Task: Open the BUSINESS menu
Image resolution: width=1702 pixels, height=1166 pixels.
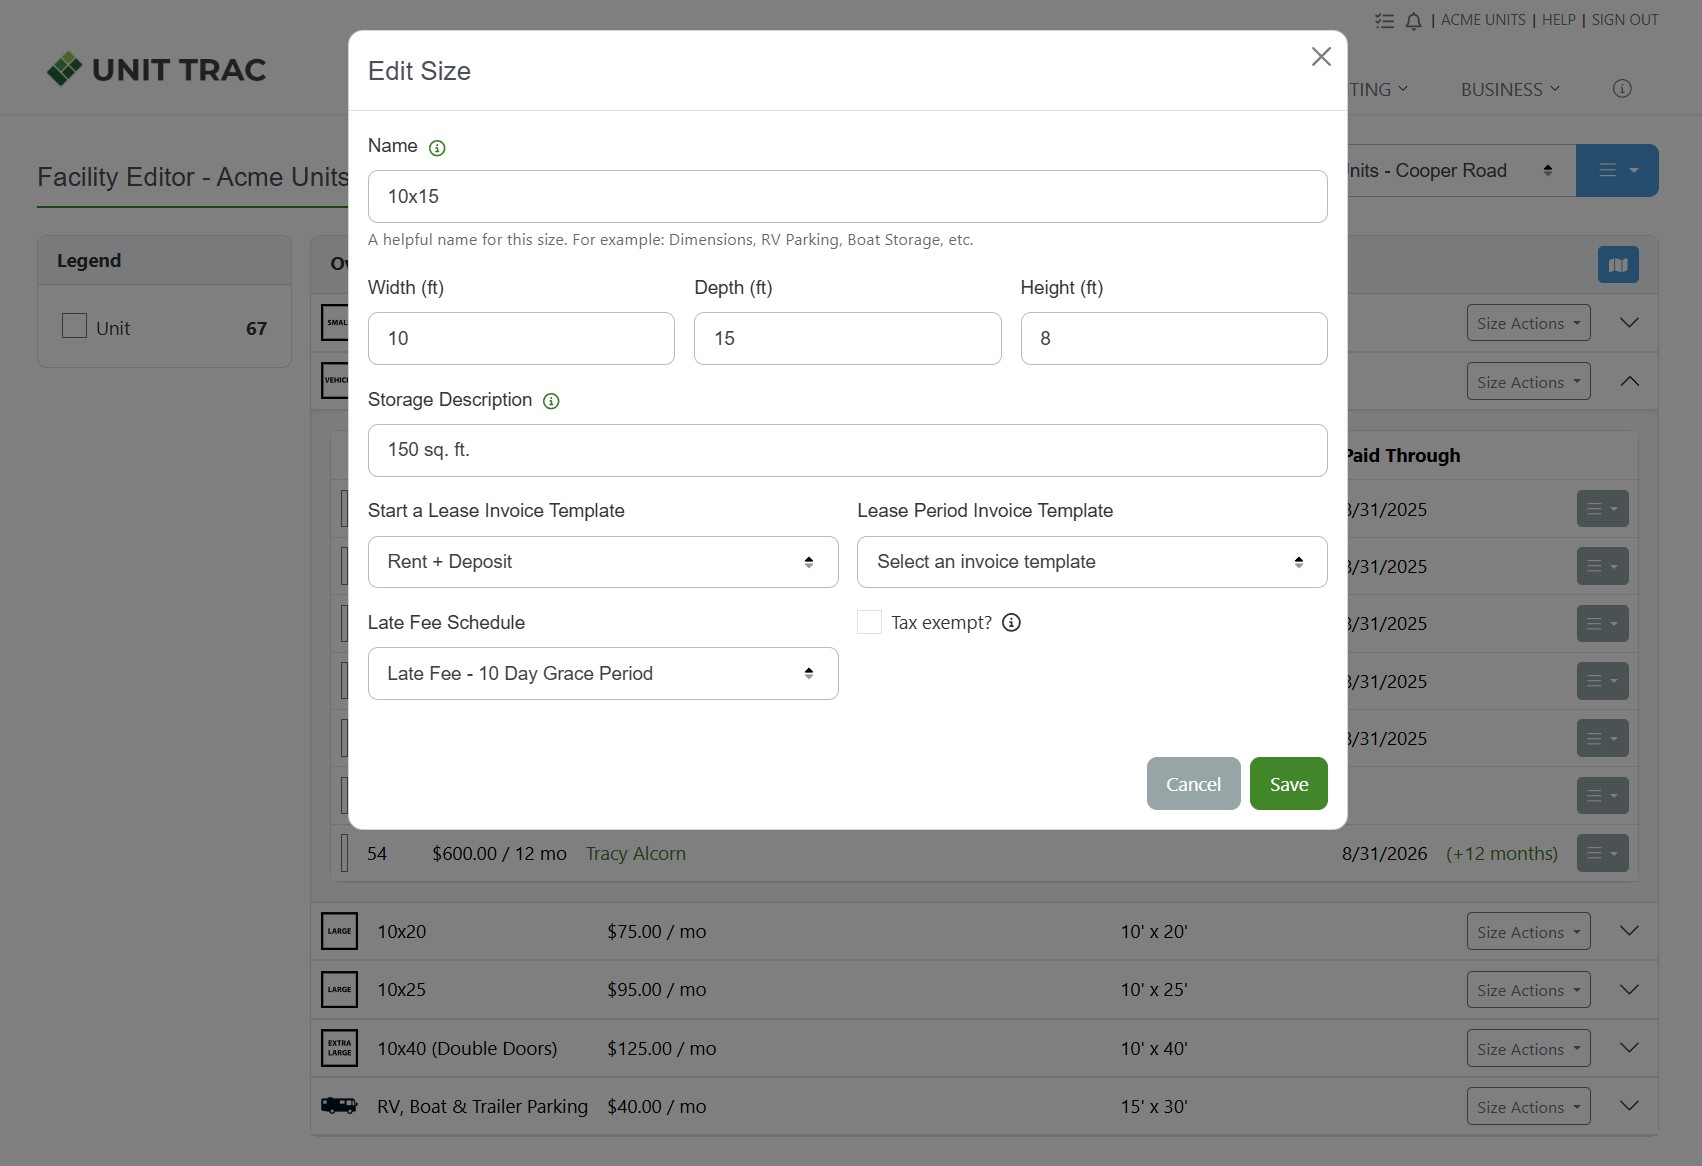Action: click(1509, 90)
